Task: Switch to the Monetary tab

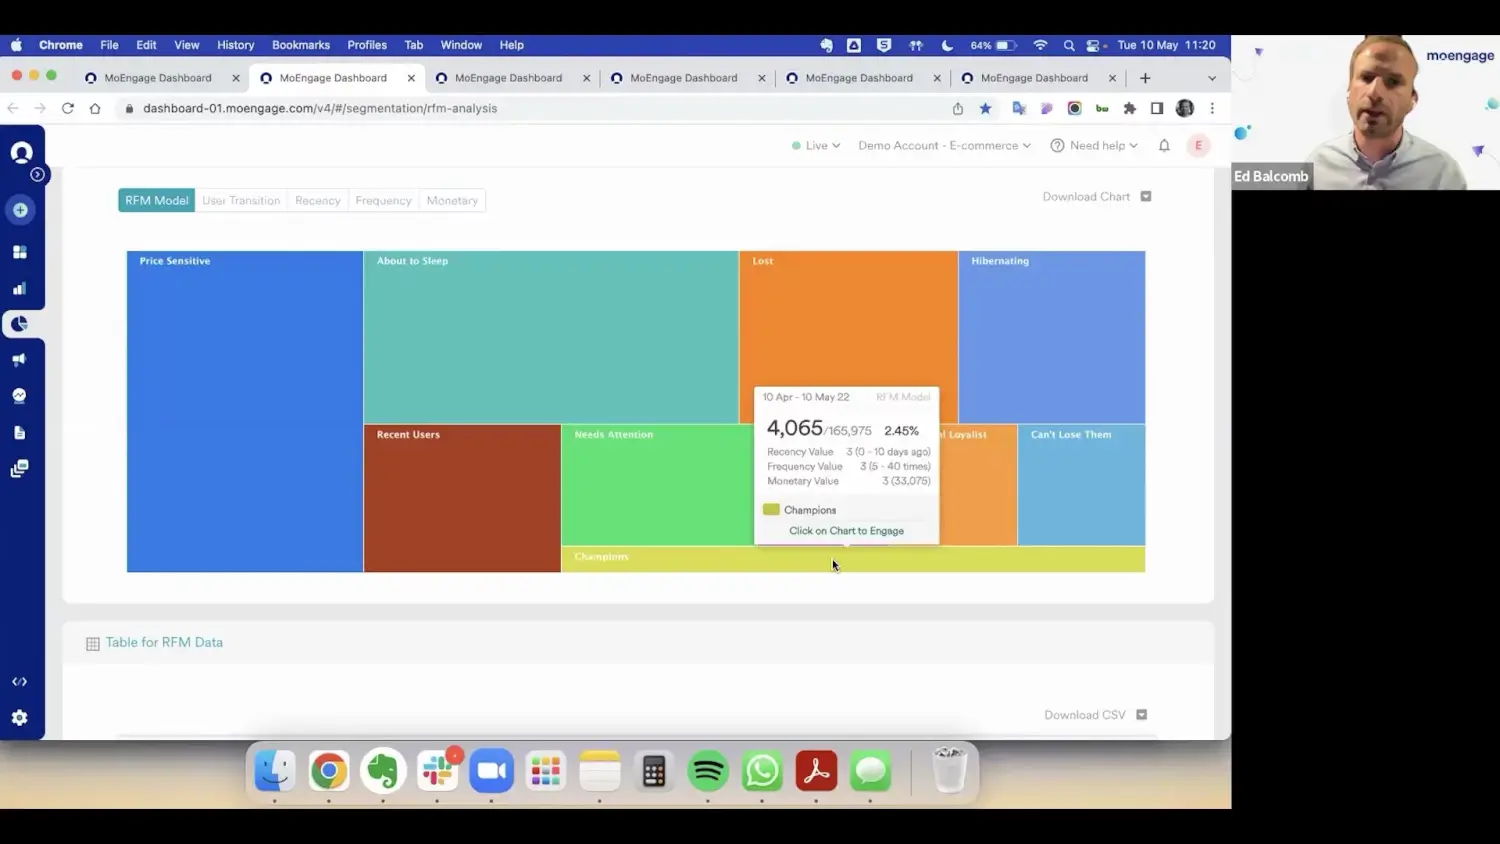Action: point(452,200)
